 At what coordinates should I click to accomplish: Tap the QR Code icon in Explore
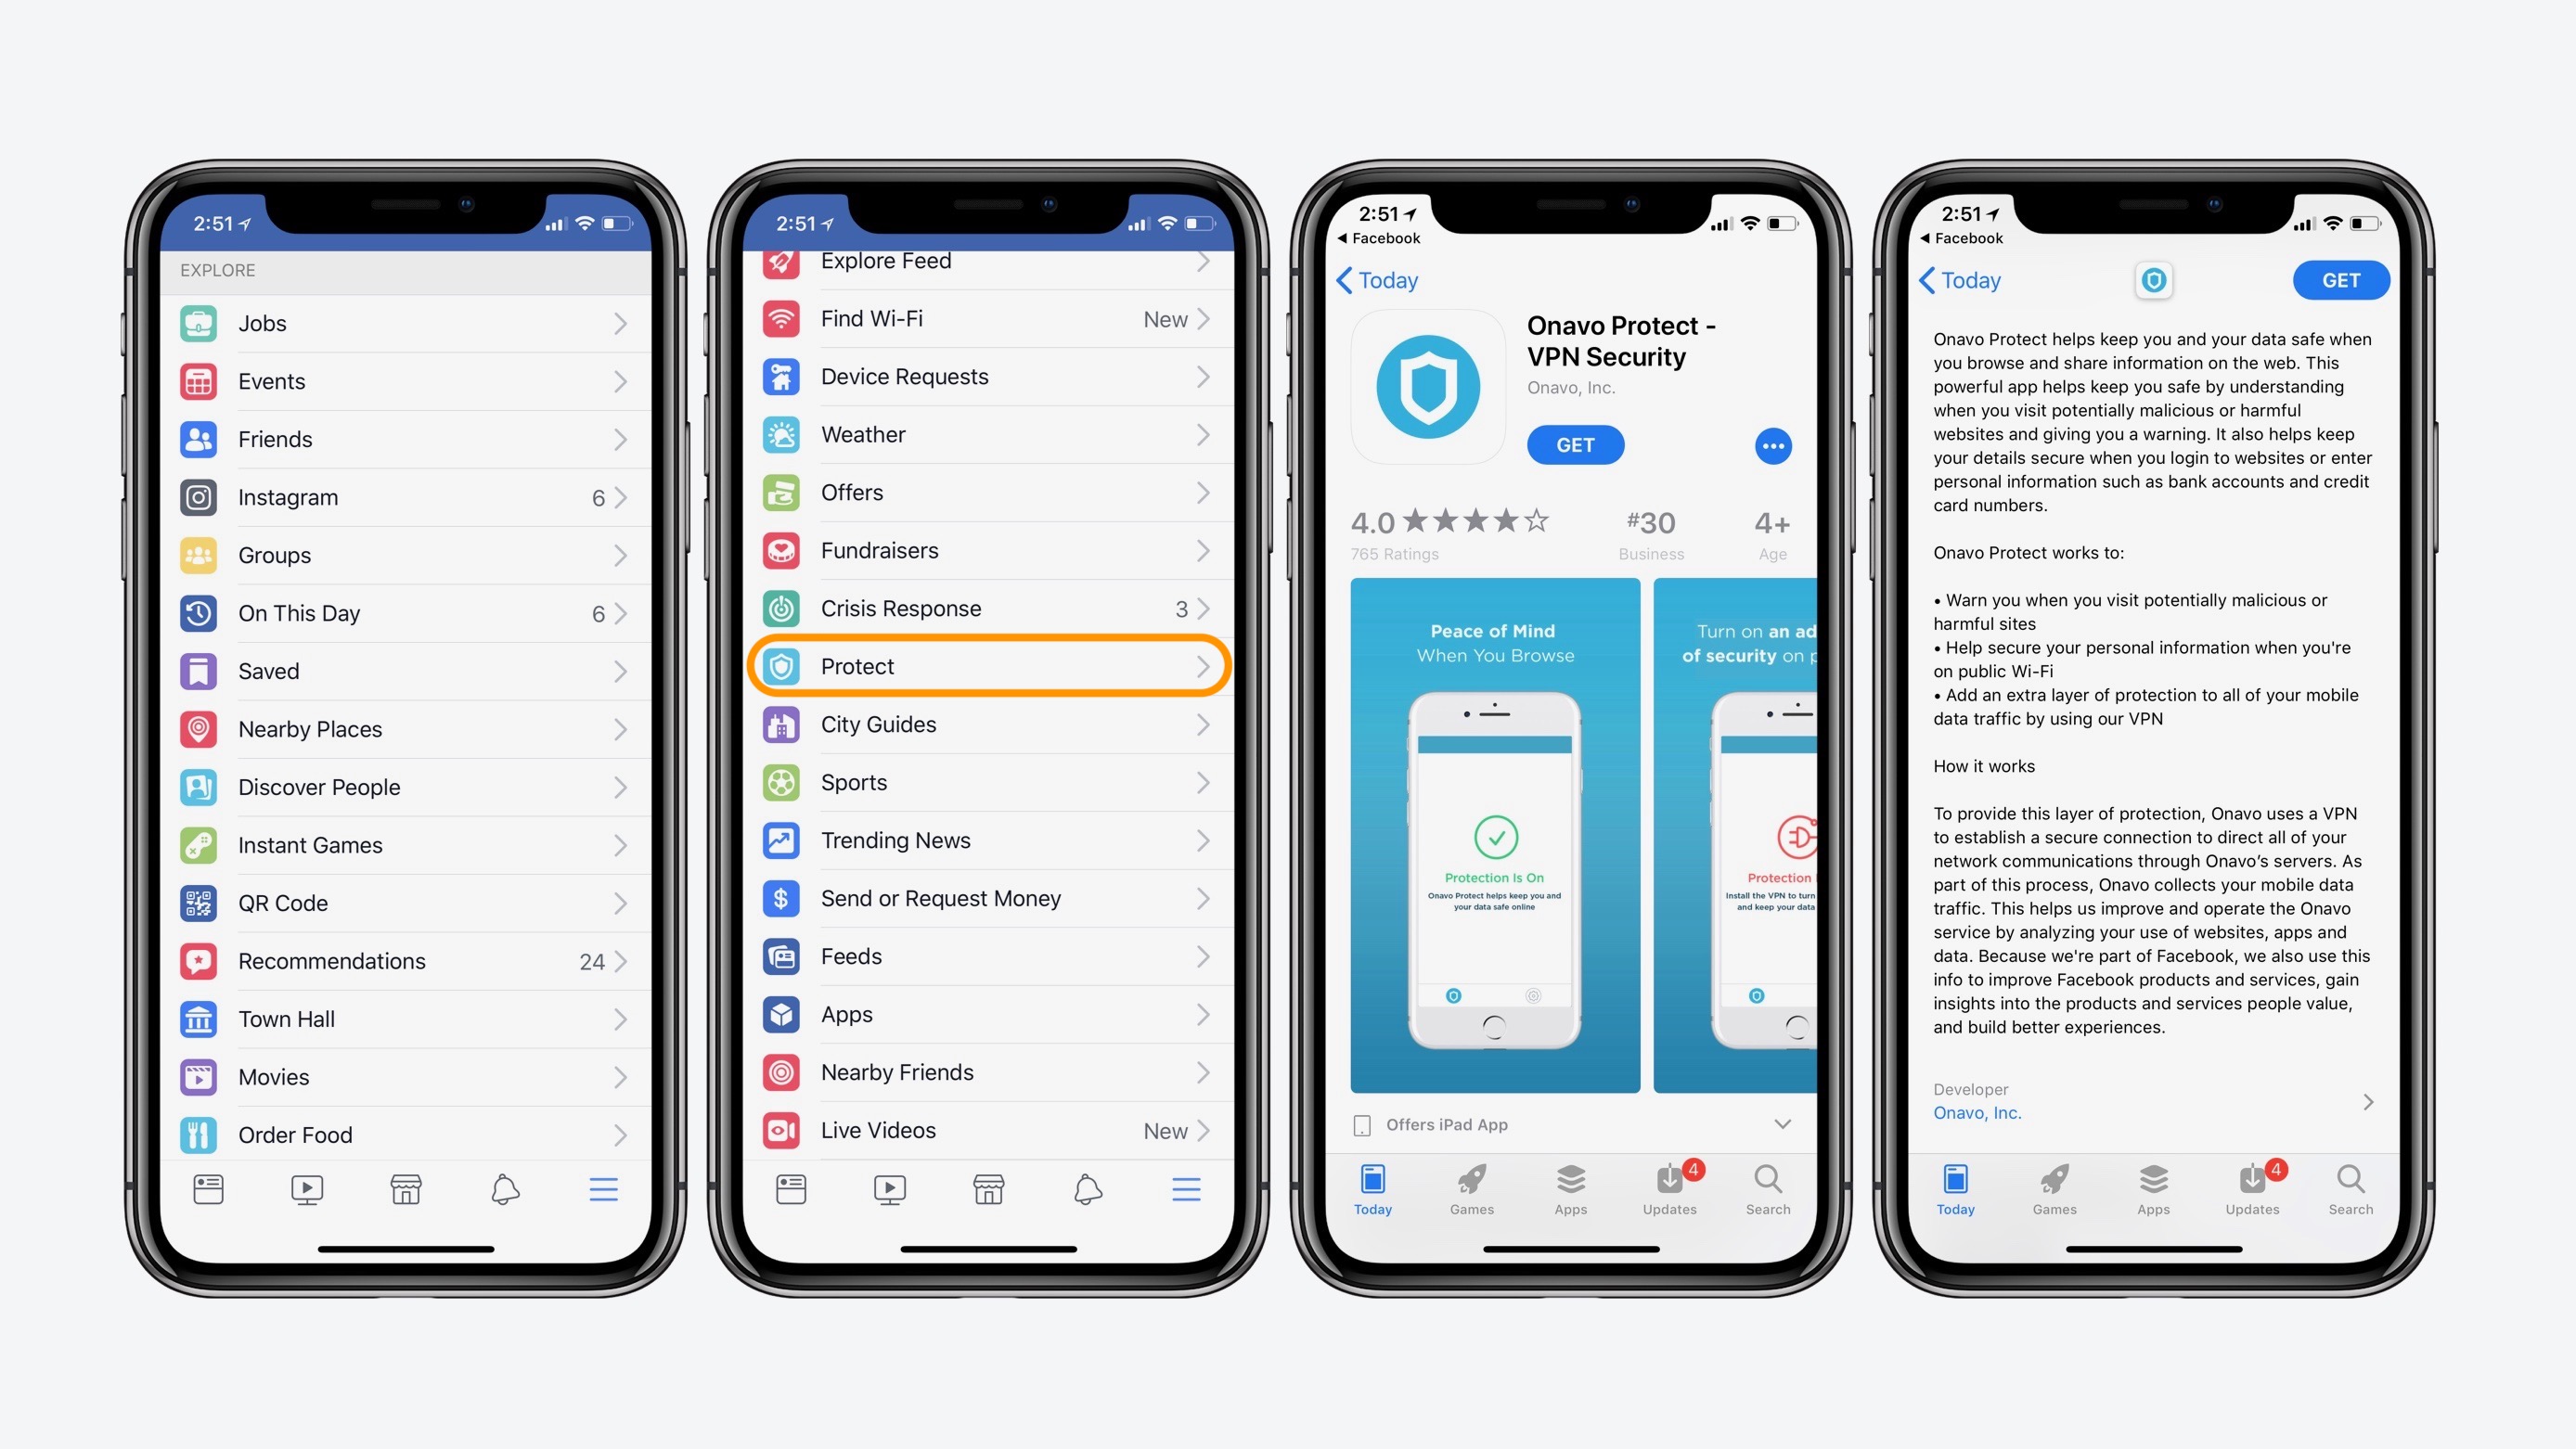point(200,903)
